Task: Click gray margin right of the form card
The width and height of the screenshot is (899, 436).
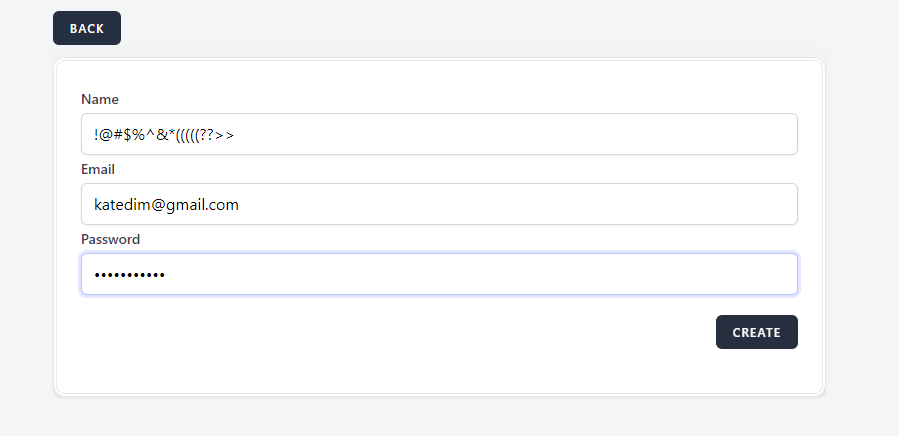Action: pos(862,228)
